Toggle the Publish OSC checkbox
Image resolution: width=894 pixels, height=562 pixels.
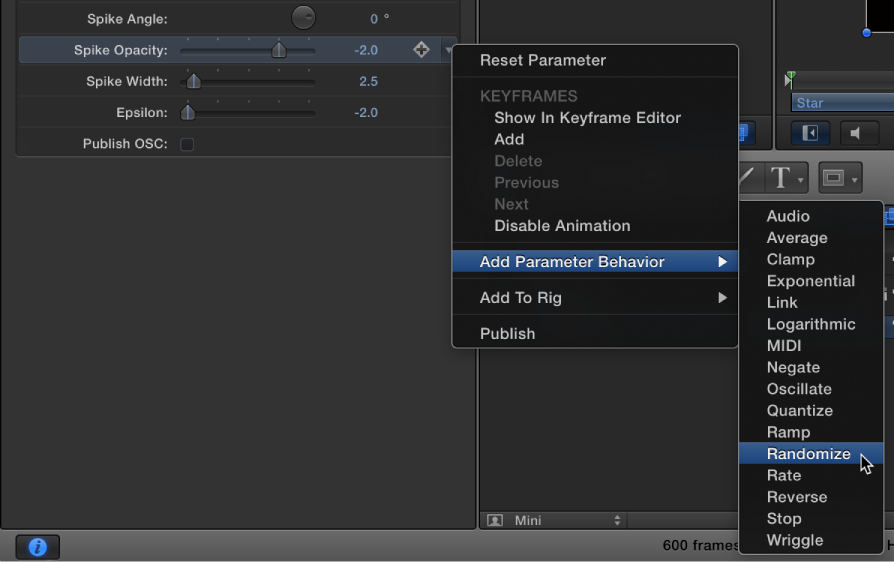tap(187, 144)
